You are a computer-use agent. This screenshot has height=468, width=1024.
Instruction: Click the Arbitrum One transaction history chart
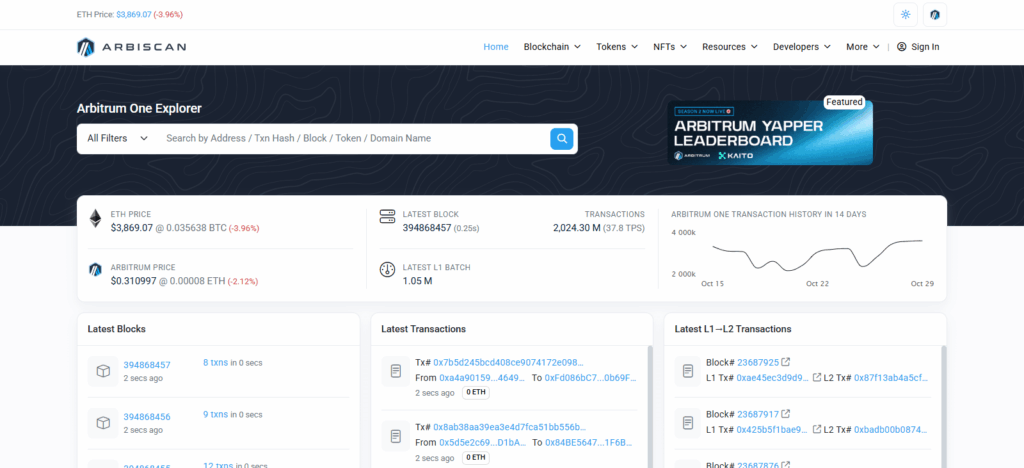click(803, 258)
